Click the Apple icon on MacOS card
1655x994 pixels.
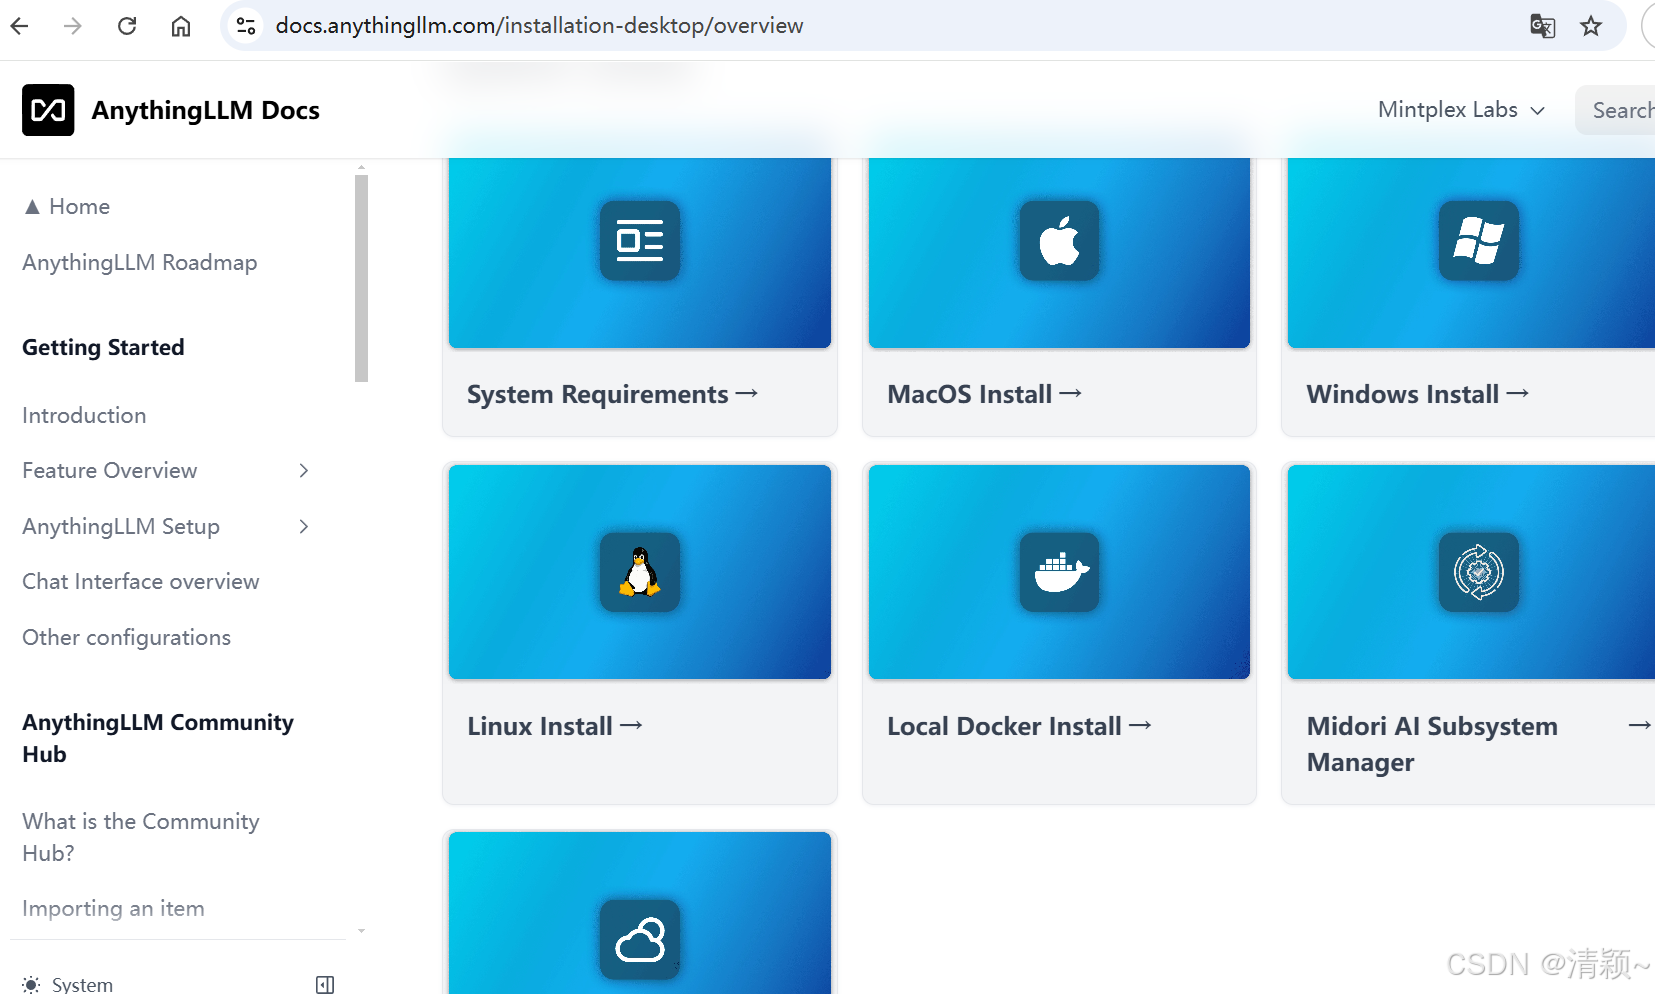pos(1059,240)
